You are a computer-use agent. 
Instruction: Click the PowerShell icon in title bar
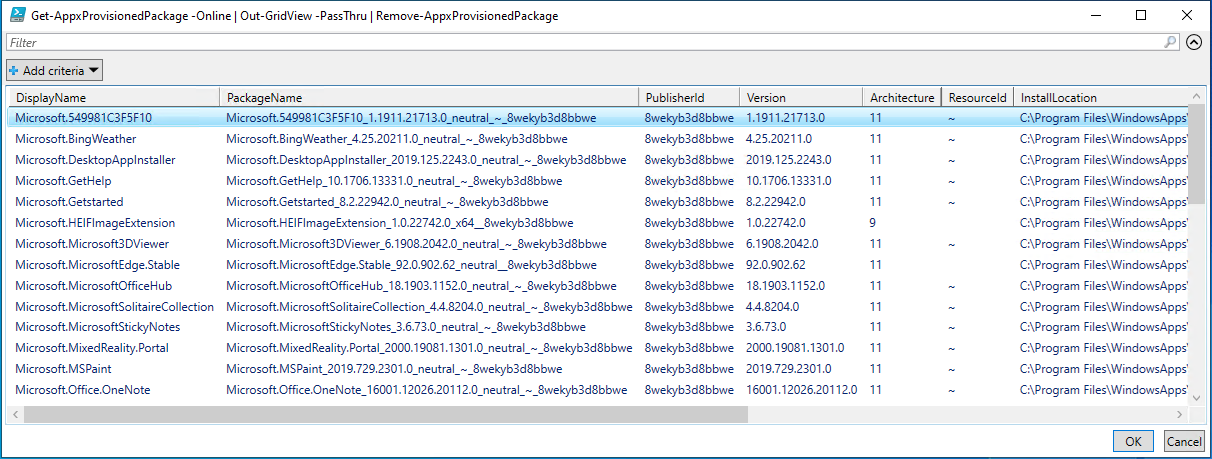point(17,15)
